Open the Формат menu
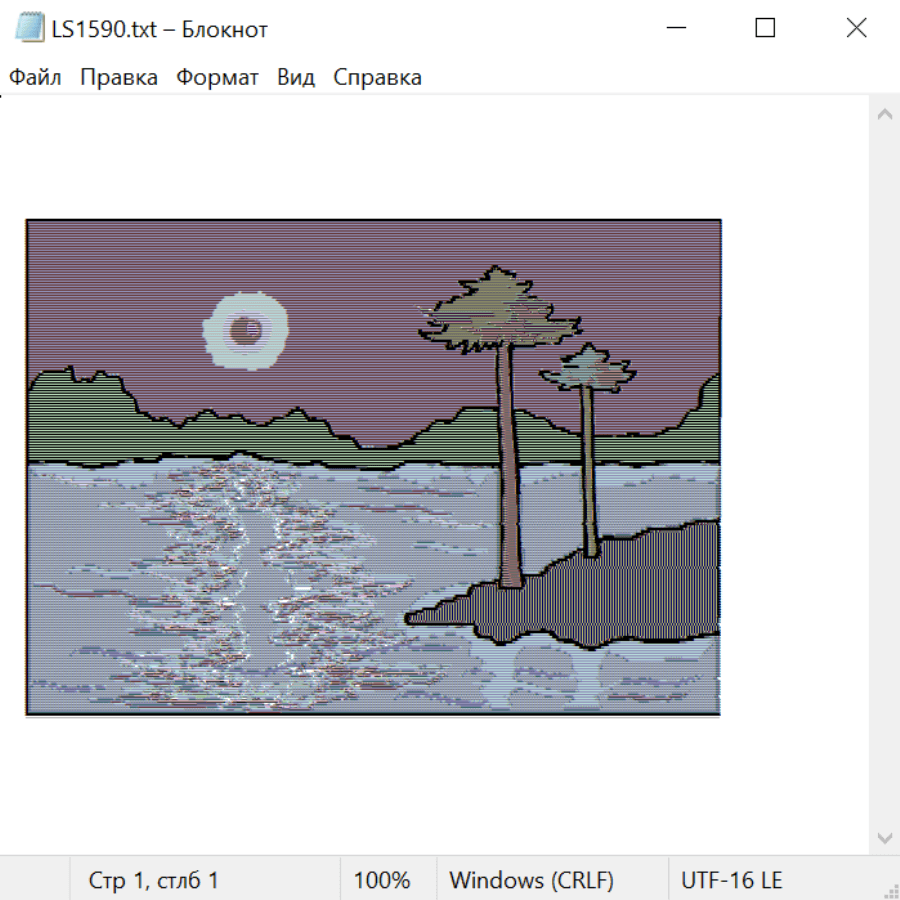This screenshot has height=900, width=900. [217, 77]
